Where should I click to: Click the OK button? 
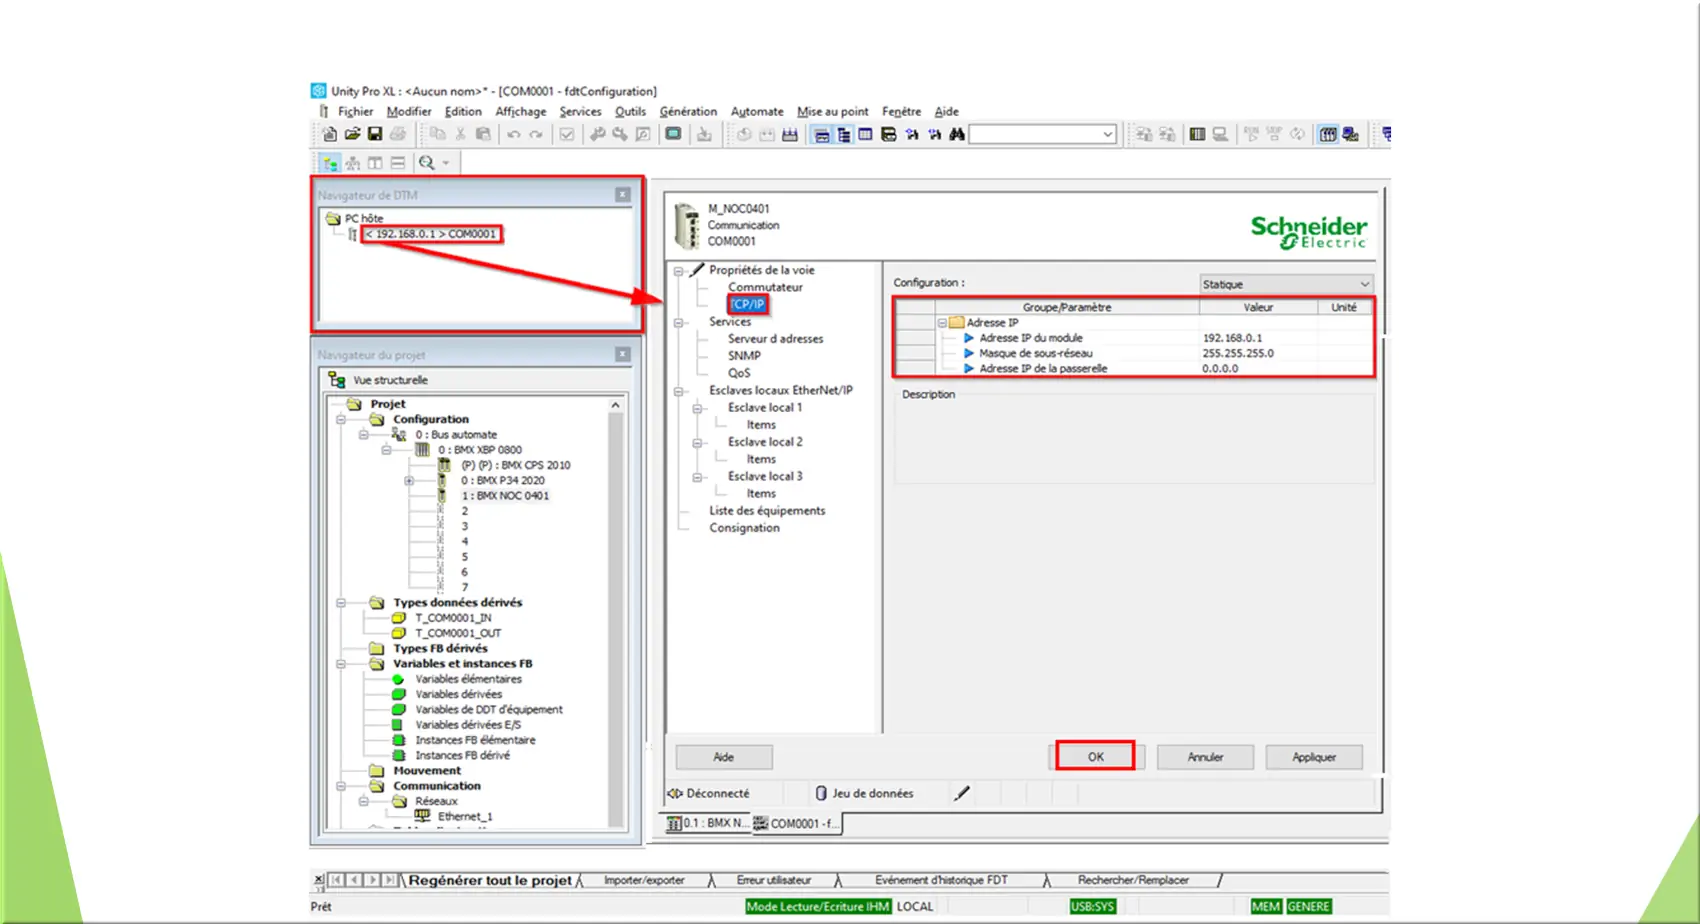1095,757
